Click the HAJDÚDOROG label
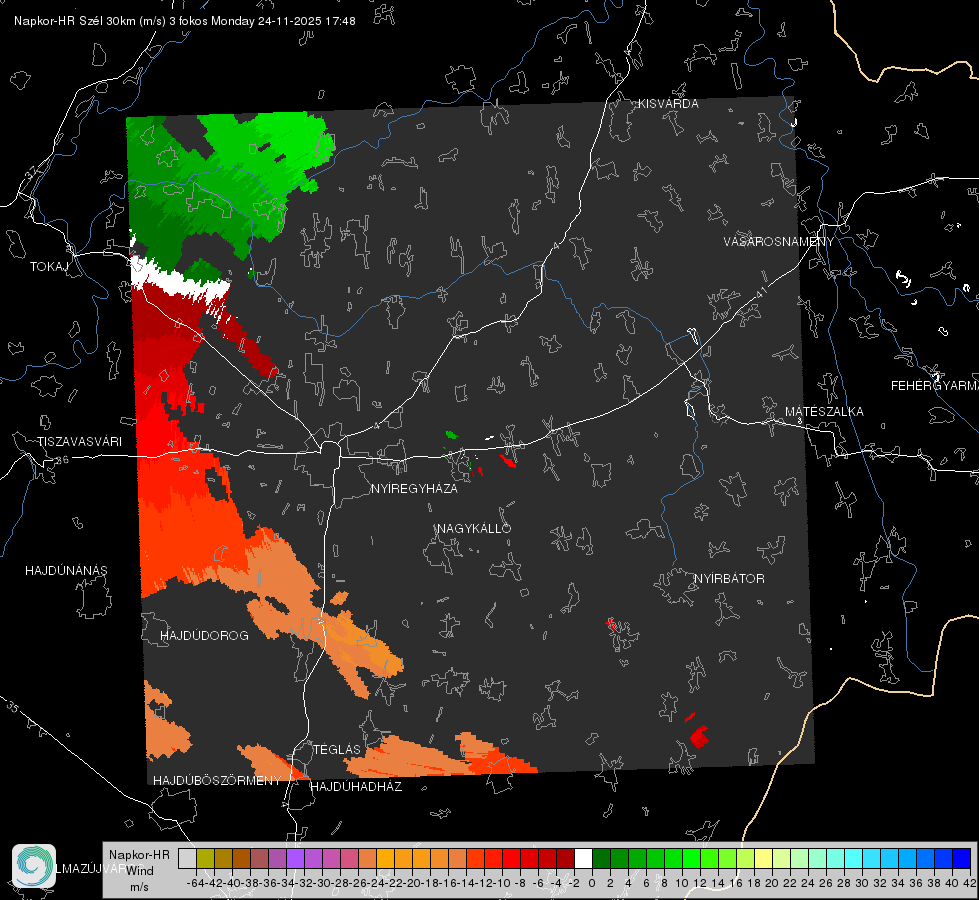The image size is (979, 900). [x=204, y=635]
